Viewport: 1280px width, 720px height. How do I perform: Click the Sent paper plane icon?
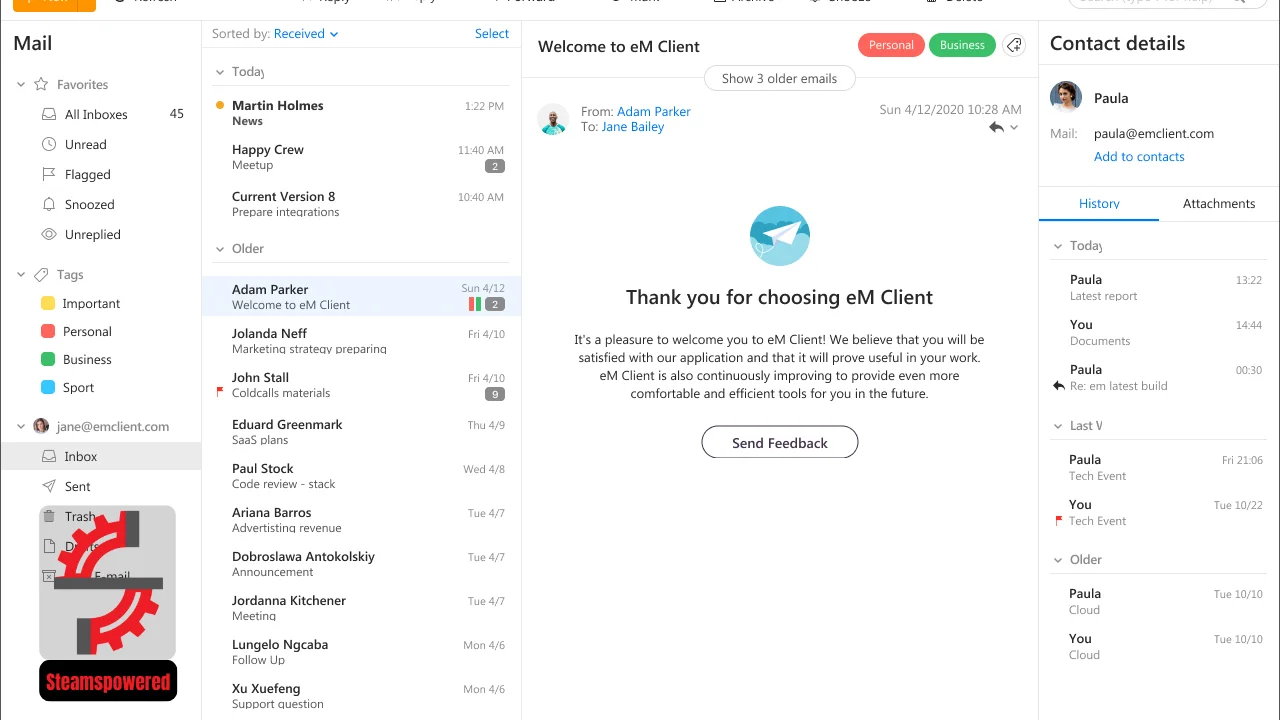pyautogui.click(x=48, y=486)
